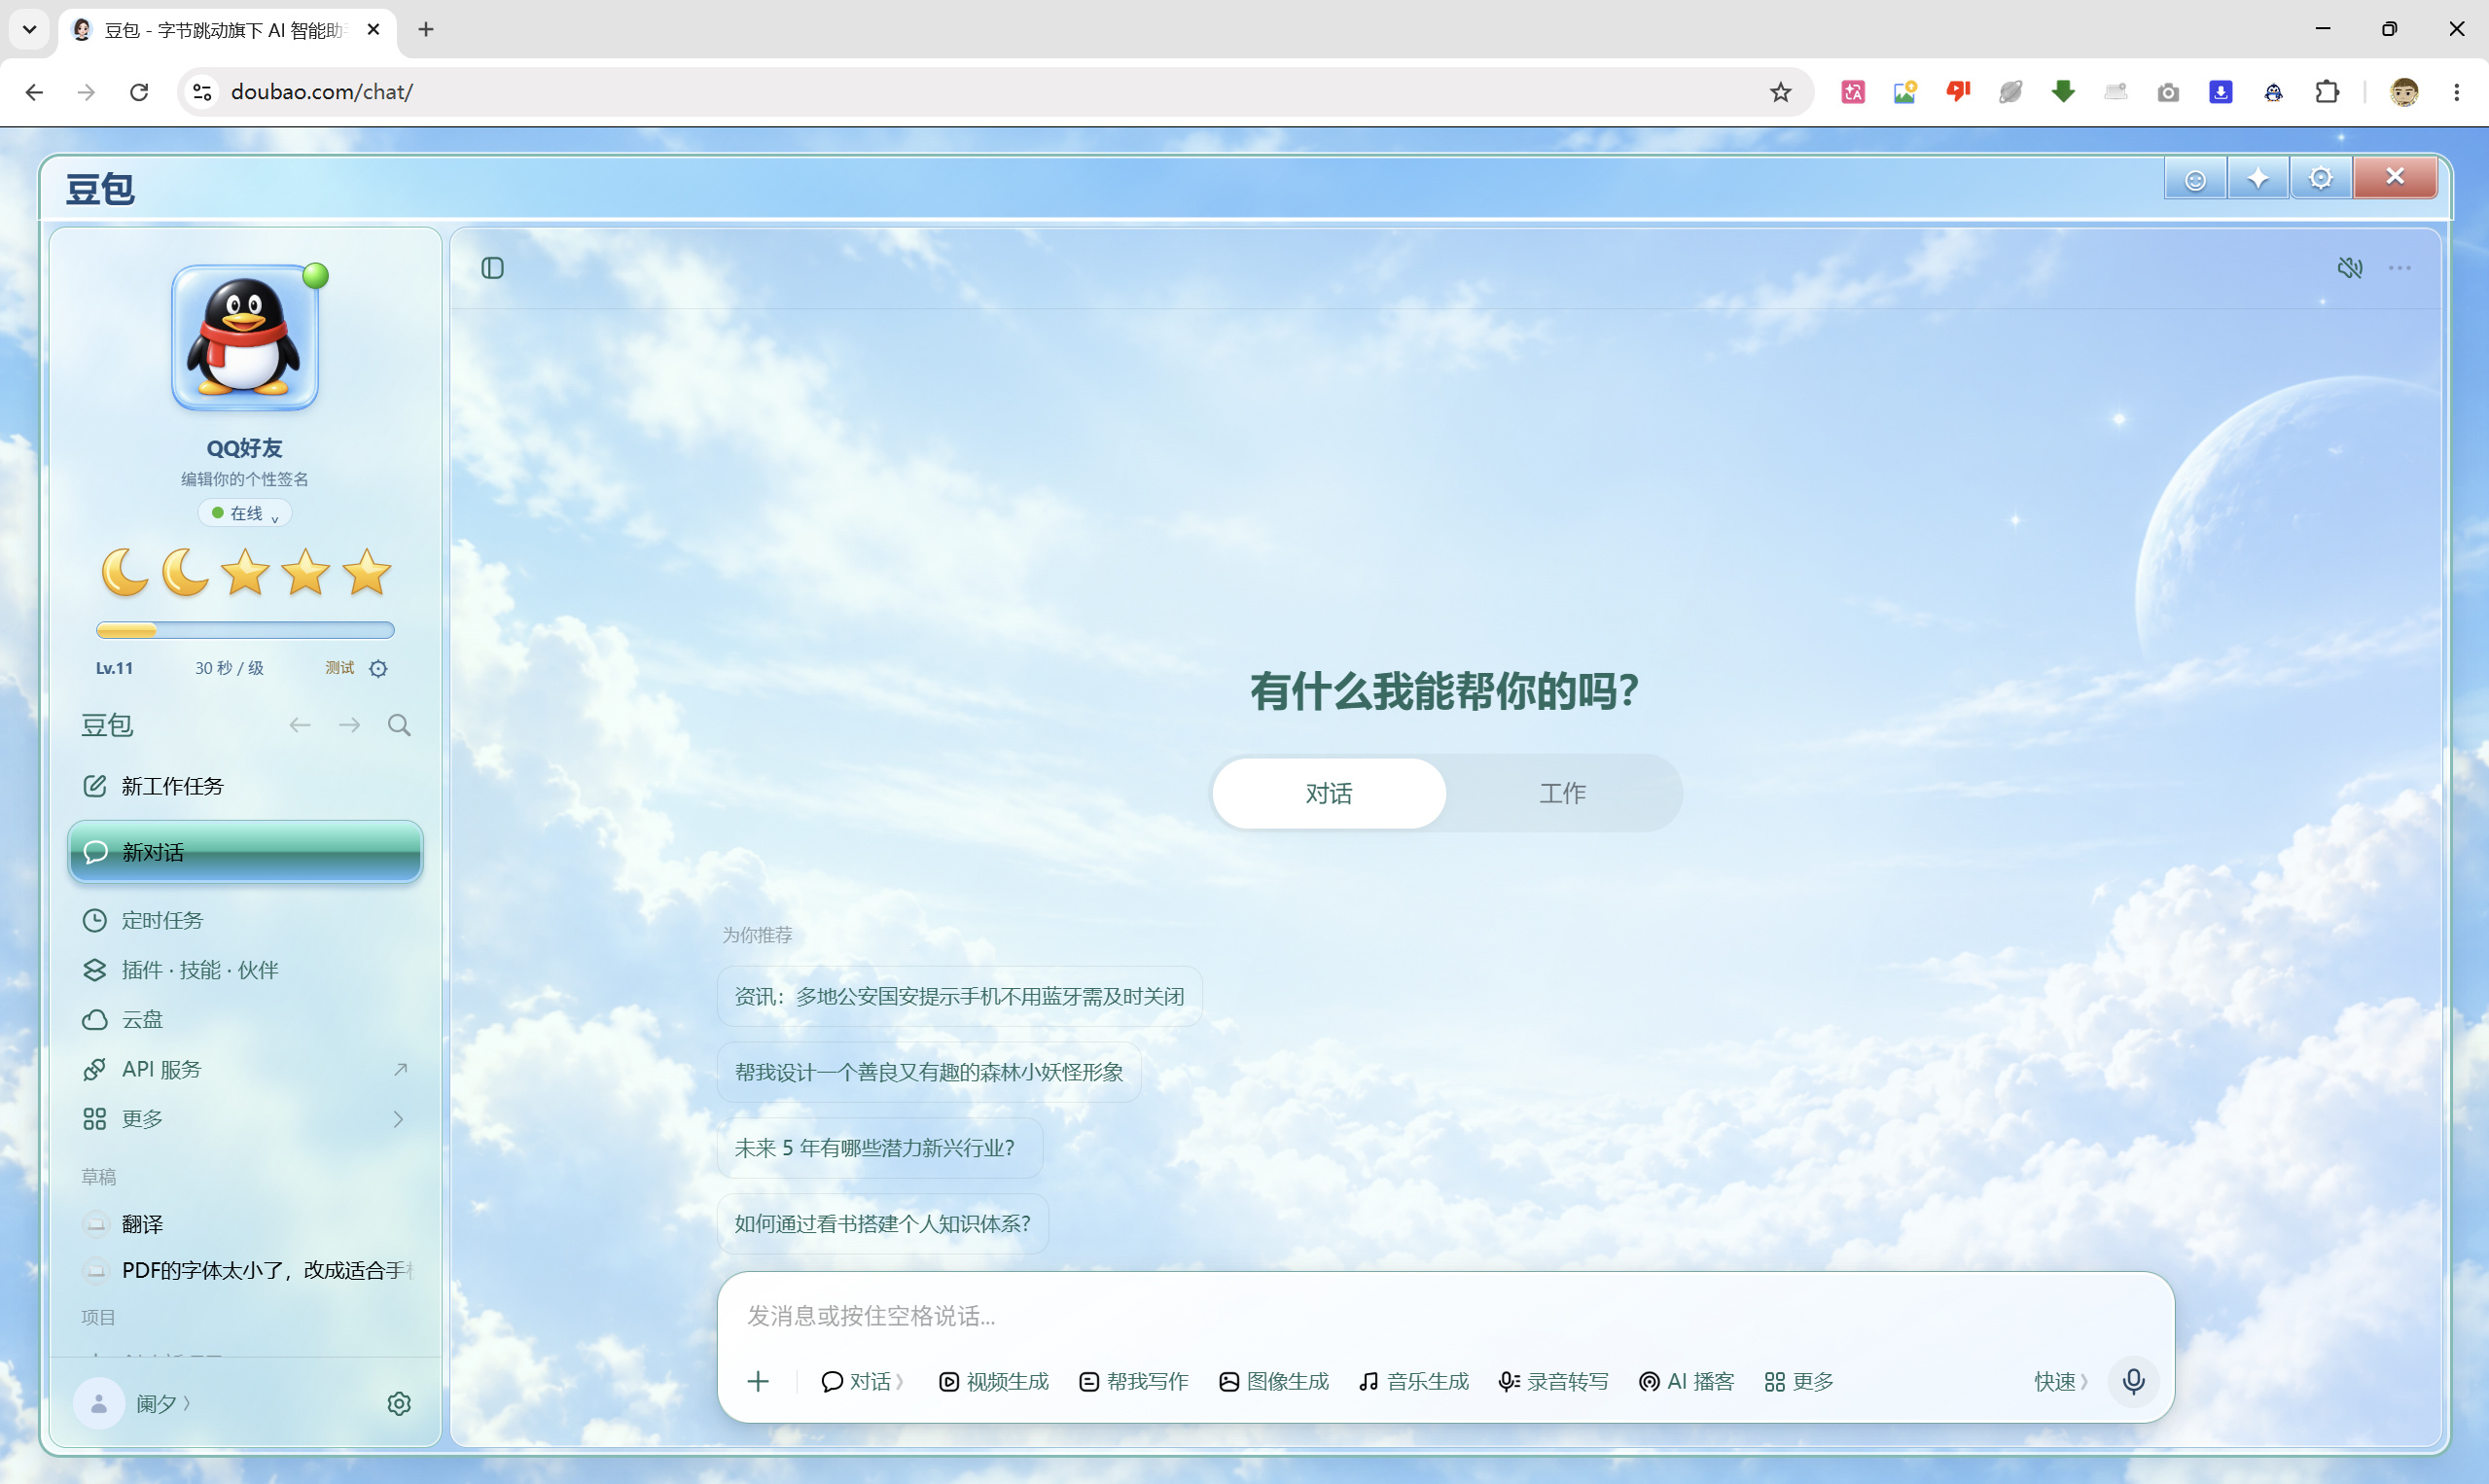Open the header gear settings icon
2489x1484 pixels.
click(2320, 179)
